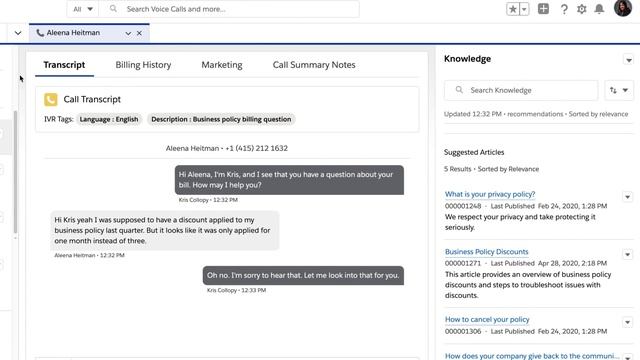Open the 'What is your privacy policy?' article
This screenshot has width=640, height=360.
[x=490, y=194]
